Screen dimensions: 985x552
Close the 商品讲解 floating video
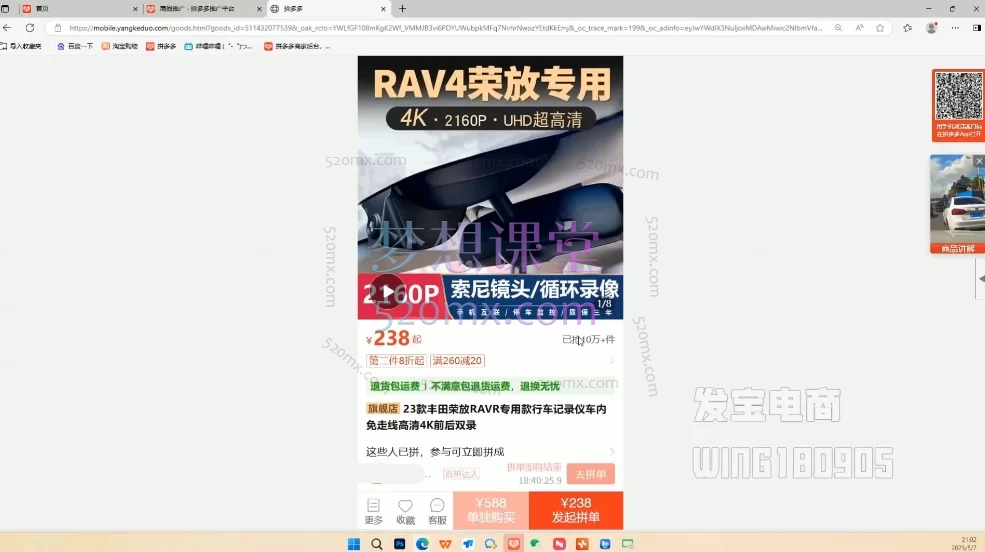(x=979, y=161)
